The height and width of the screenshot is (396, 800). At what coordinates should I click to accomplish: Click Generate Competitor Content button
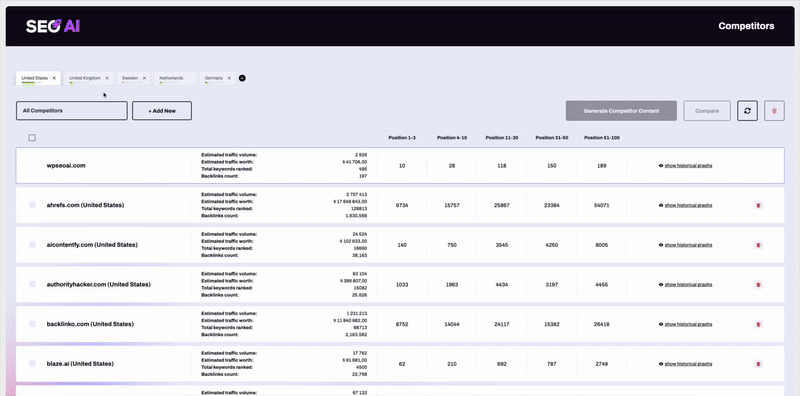coord(621,111)
